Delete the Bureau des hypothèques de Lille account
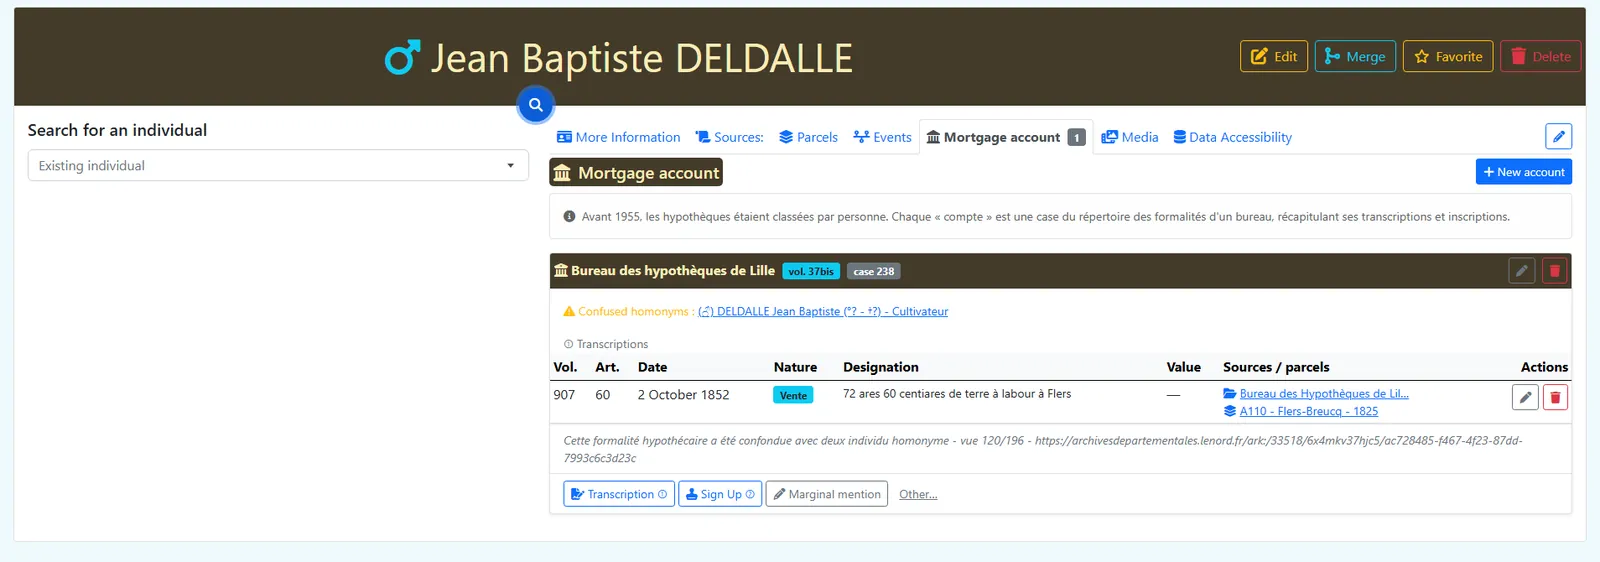The image size is (1600, 562). pyautogui.click(x=1554, y=271)
